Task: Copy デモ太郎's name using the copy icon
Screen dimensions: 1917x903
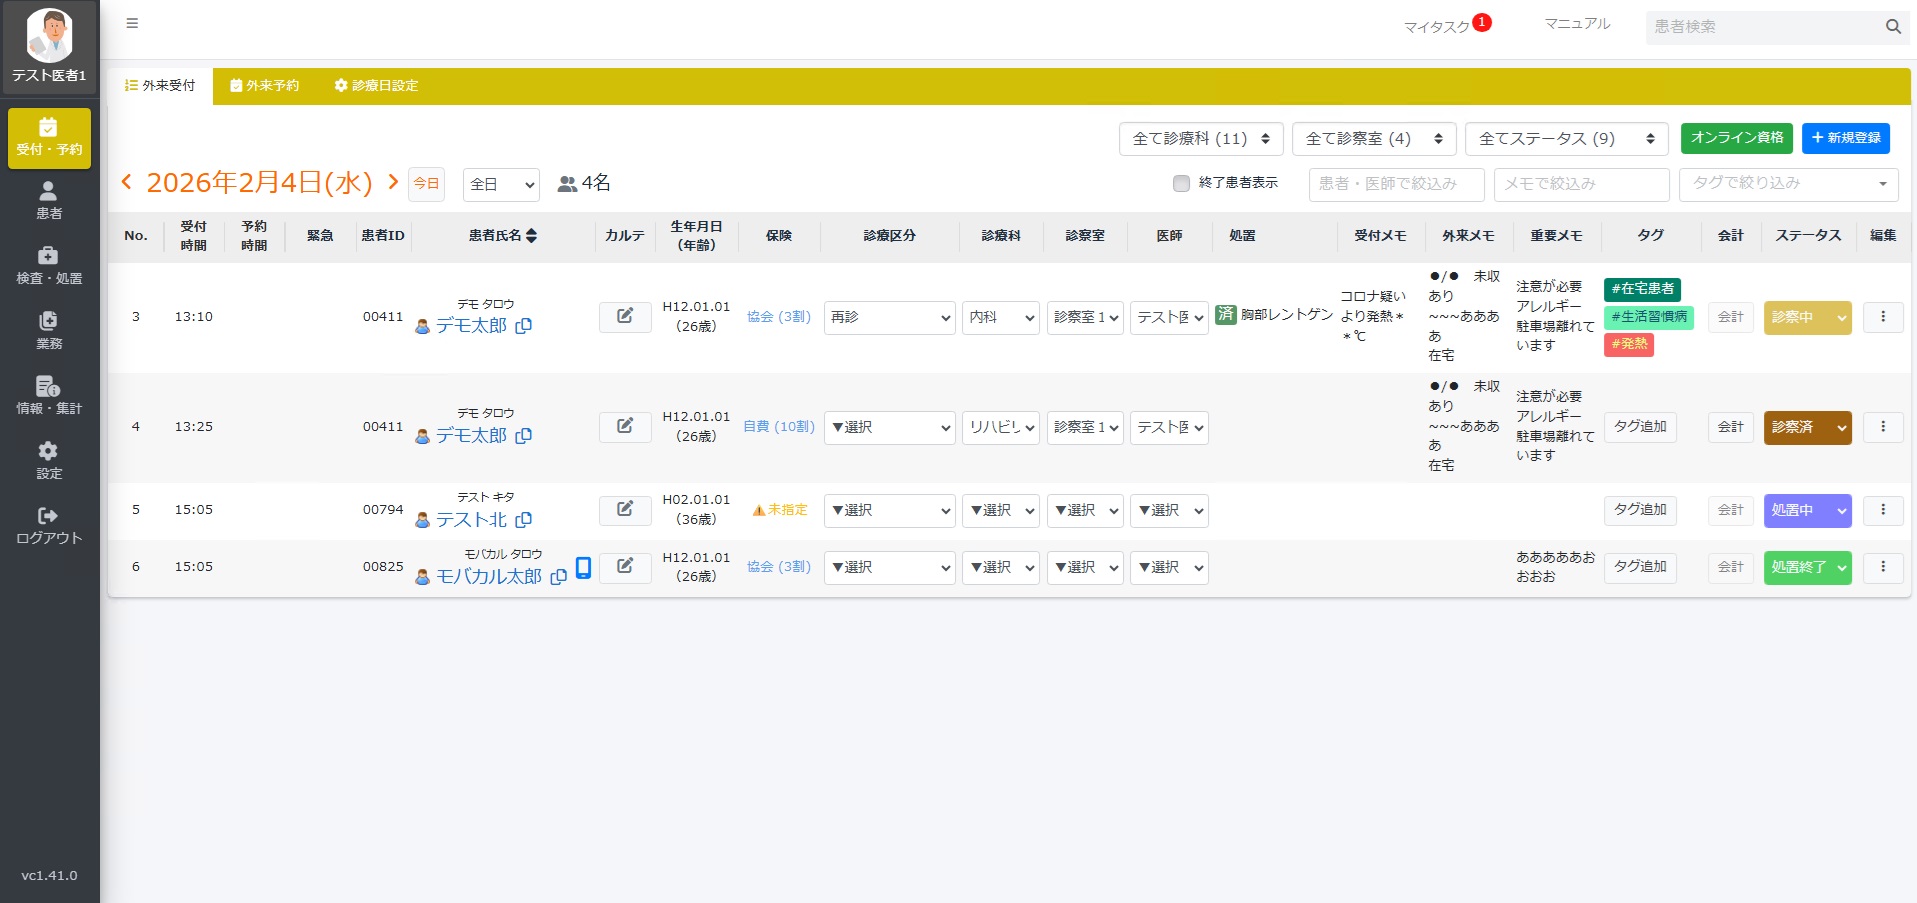Action: click(525, 326)
